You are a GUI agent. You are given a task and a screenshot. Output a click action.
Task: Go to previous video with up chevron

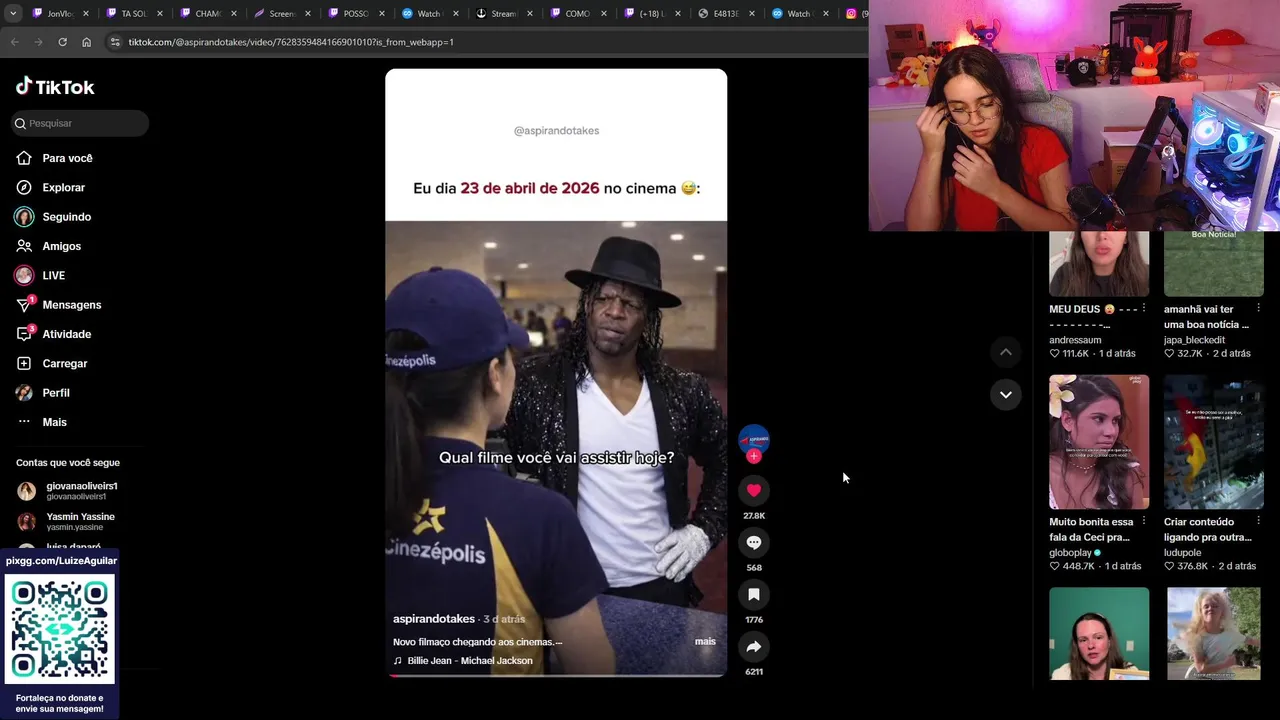click(1006, 352)
